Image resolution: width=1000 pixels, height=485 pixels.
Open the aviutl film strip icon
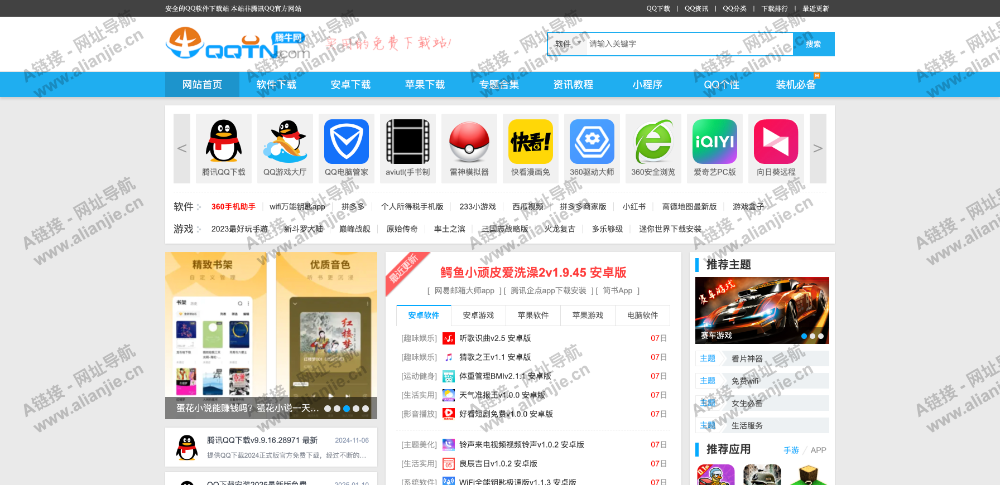click(408, 141)
